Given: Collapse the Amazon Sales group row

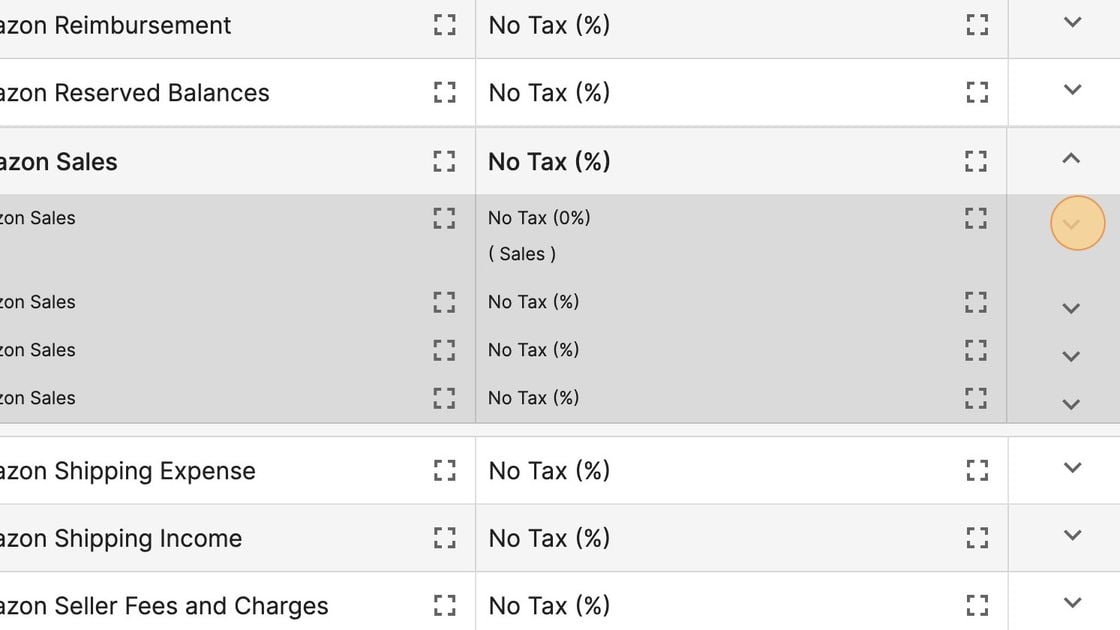Looking at the screenshot, I should tap(1071, 158).
